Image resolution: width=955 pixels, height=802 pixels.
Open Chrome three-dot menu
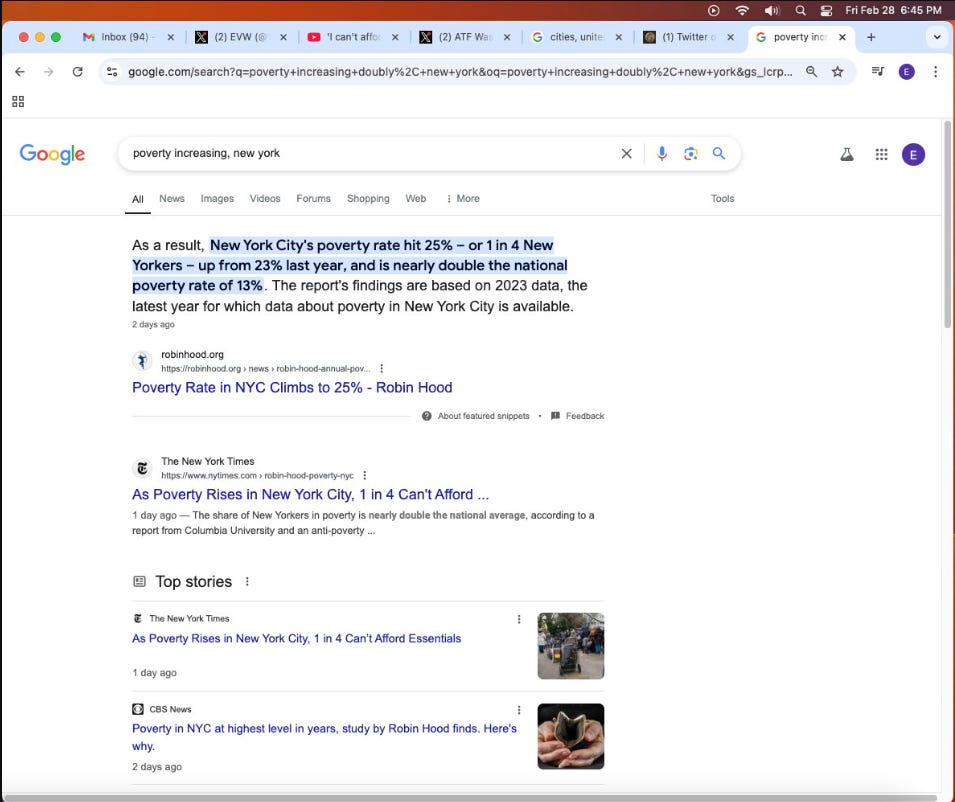point(936,72)
